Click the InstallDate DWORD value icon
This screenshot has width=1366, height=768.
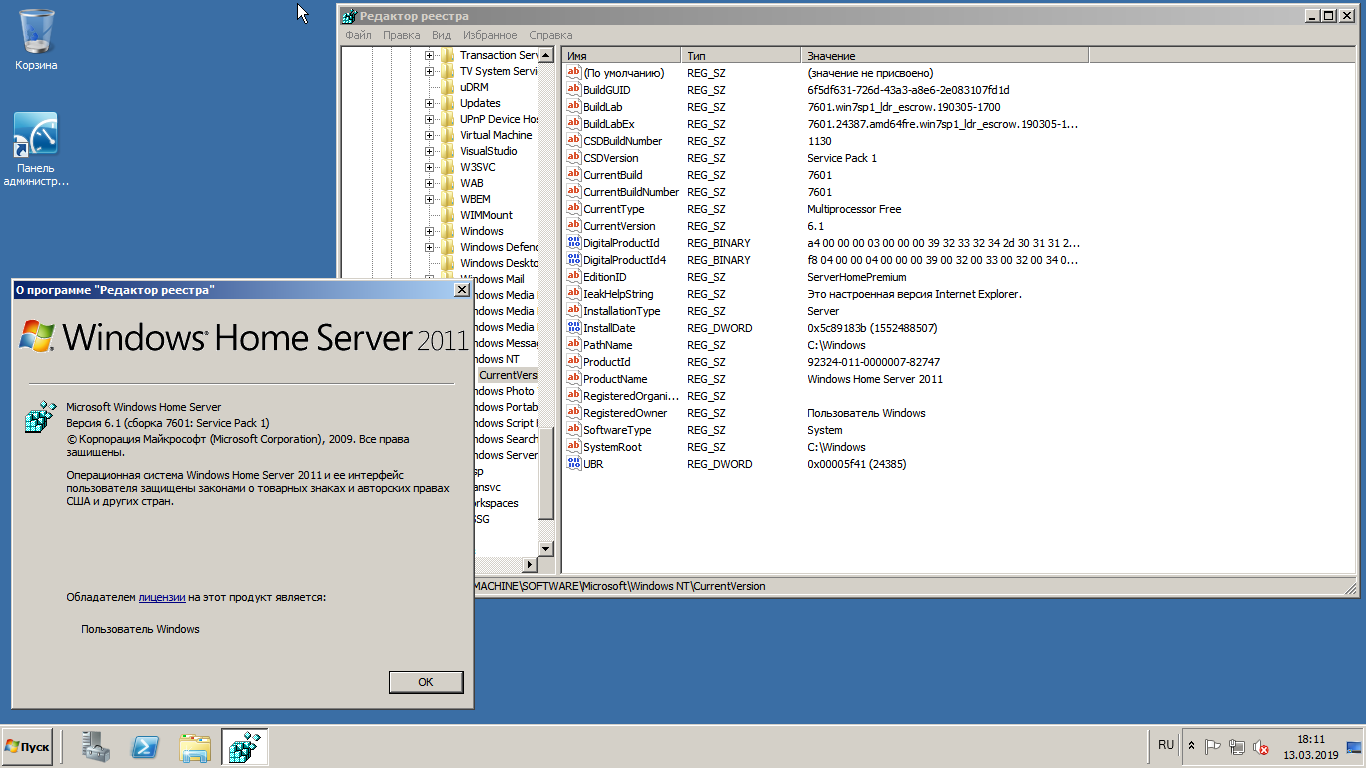tap(574, 328)
